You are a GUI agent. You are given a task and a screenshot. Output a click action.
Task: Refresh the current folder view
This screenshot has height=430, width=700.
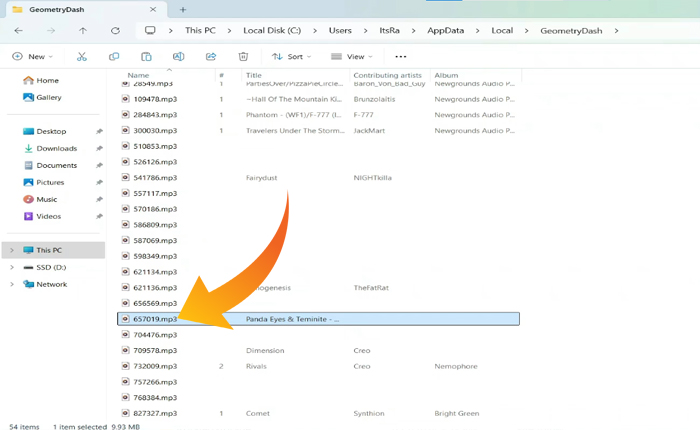click(x=115, y=31)
